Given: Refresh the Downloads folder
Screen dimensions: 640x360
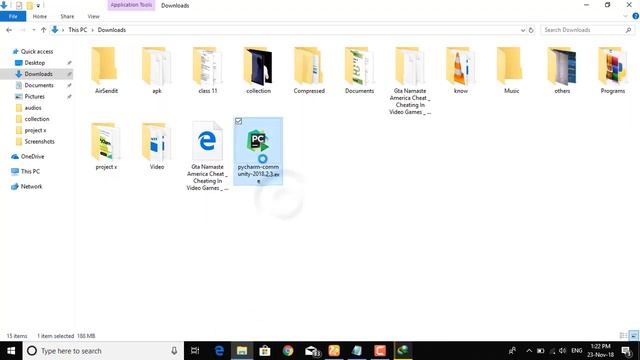Looking at the screenshot, I should pos(531,30).
